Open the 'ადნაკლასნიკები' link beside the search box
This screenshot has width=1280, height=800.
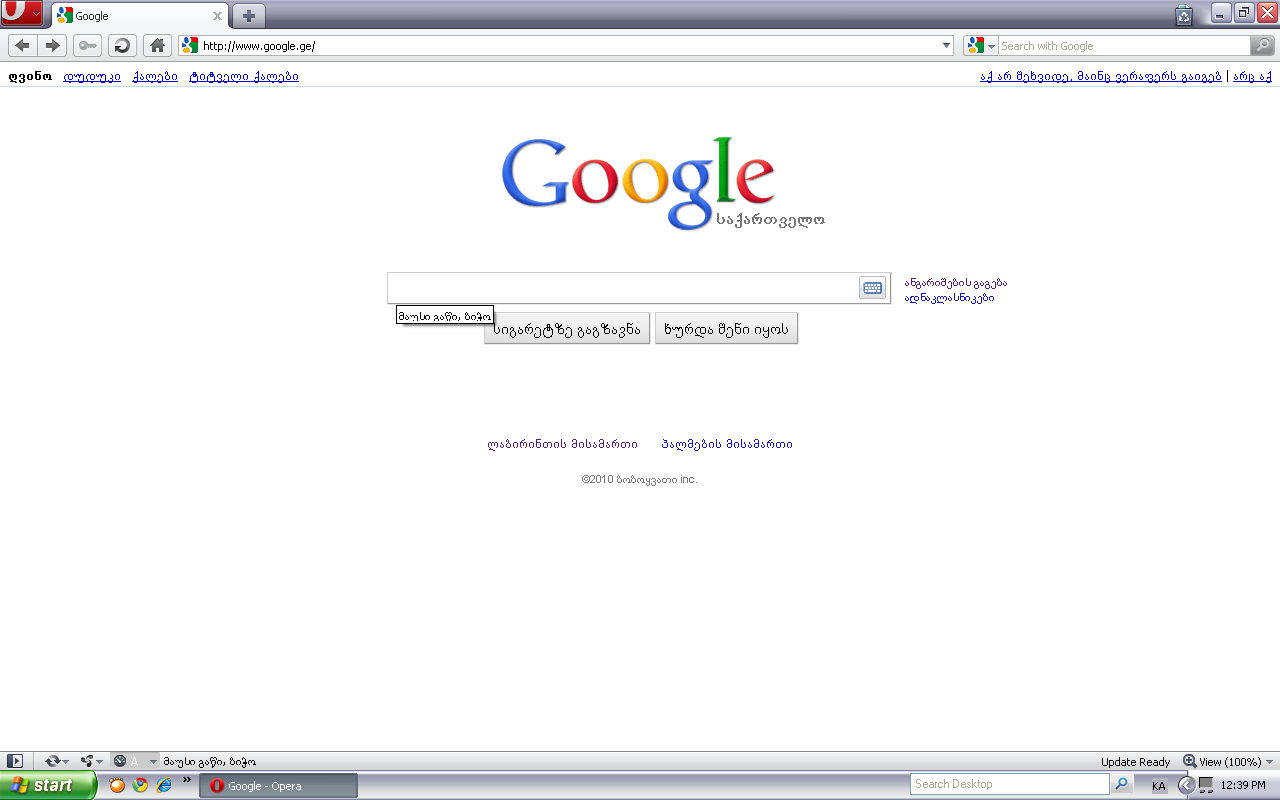point(949,298)
